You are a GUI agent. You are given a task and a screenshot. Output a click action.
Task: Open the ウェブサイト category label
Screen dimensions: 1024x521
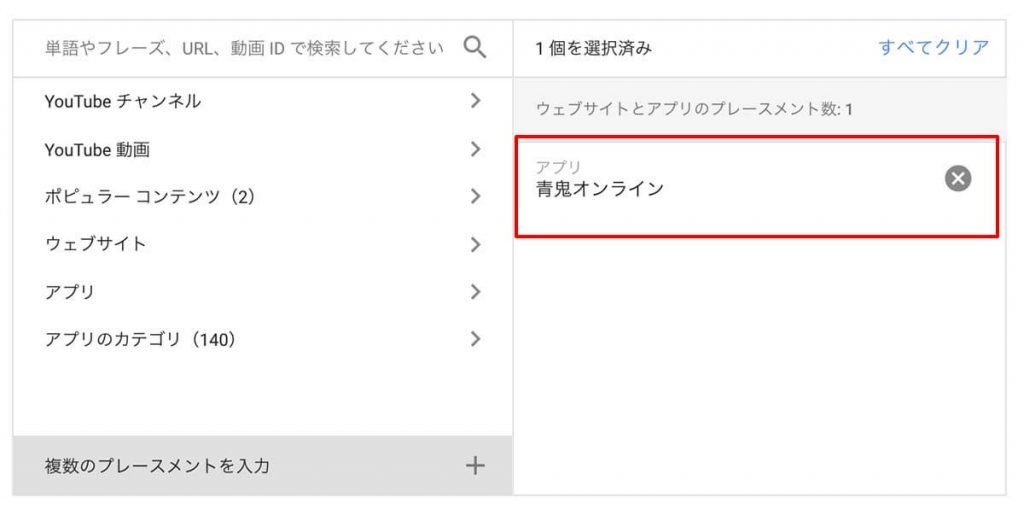coord(95,244)
